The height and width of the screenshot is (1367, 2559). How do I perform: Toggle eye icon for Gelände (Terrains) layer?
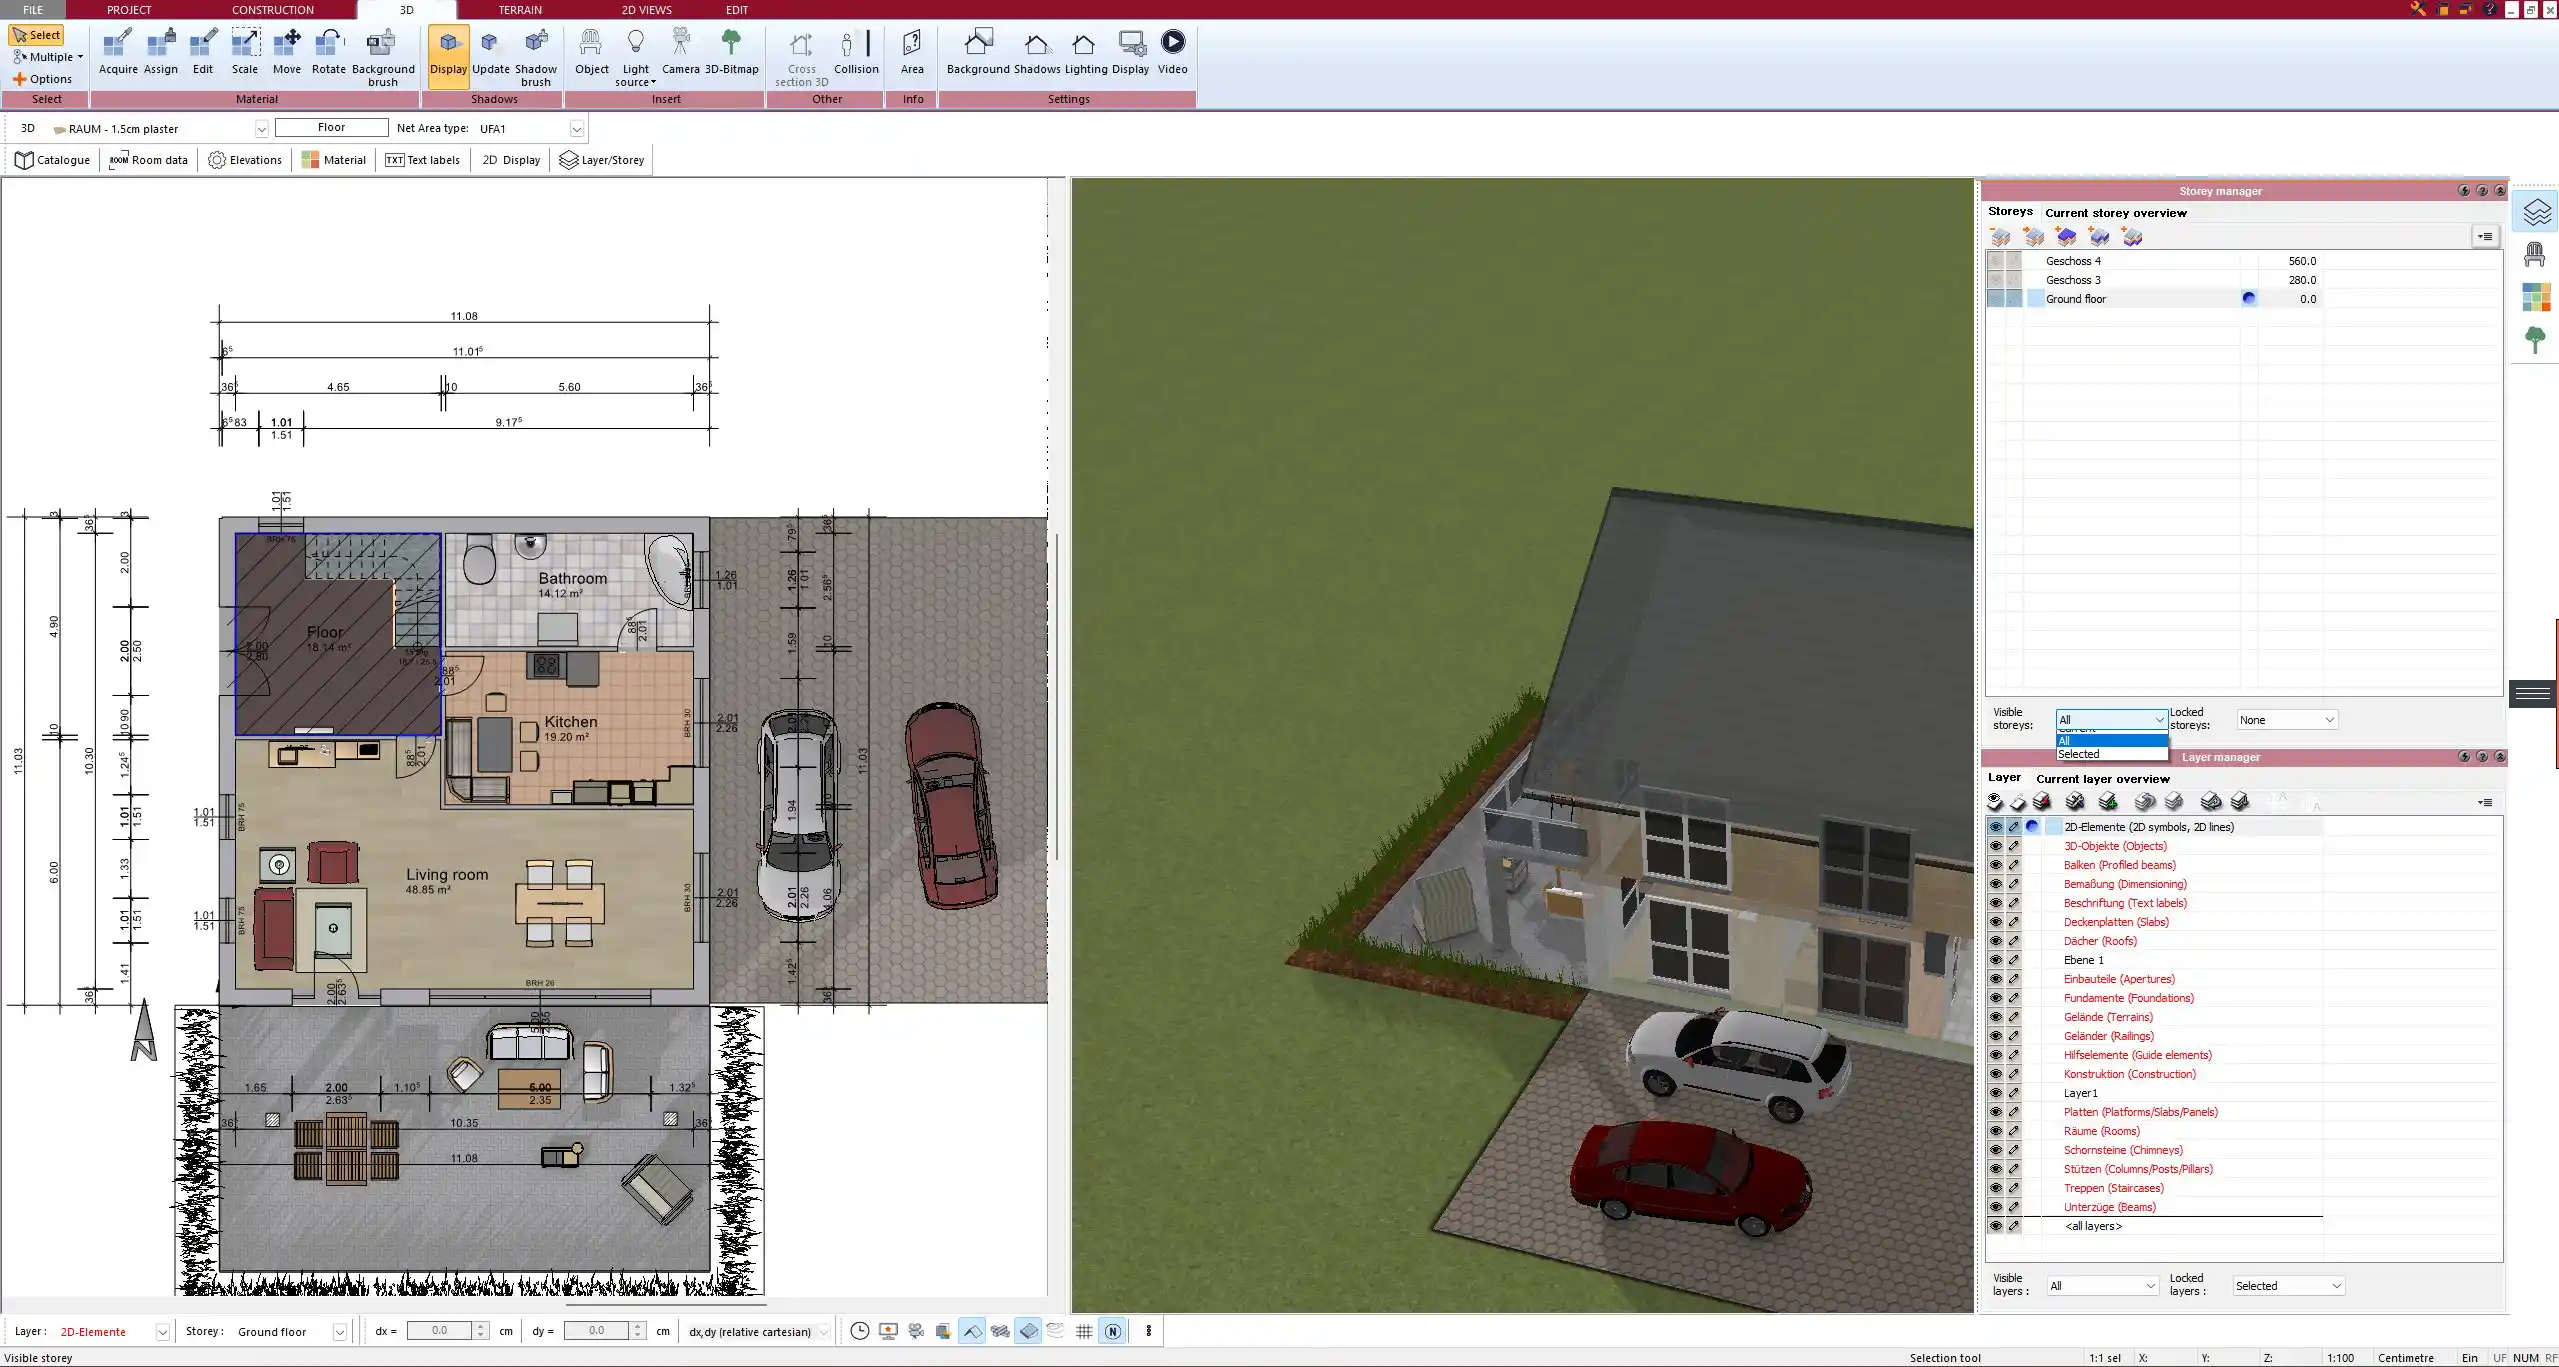tap(1995, 1017)
